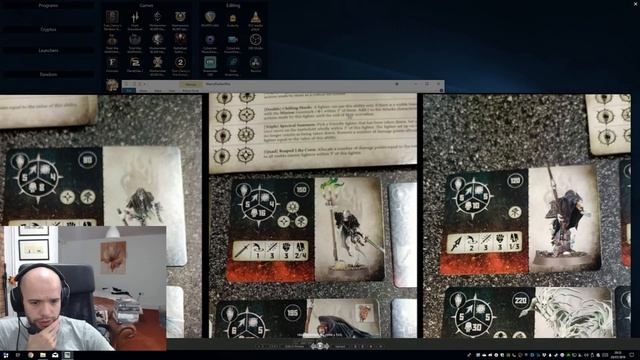
Task: Launch the Division 2 shortcut with circled 2
Action: click(180, 65)
